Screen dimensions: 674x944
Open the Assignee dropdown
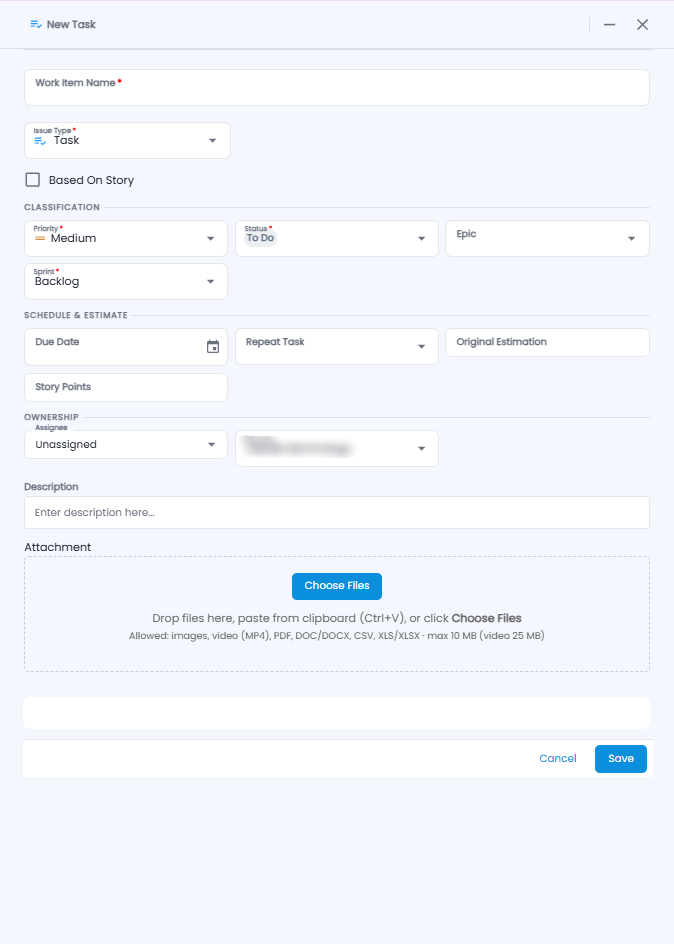tap(126, 445)
